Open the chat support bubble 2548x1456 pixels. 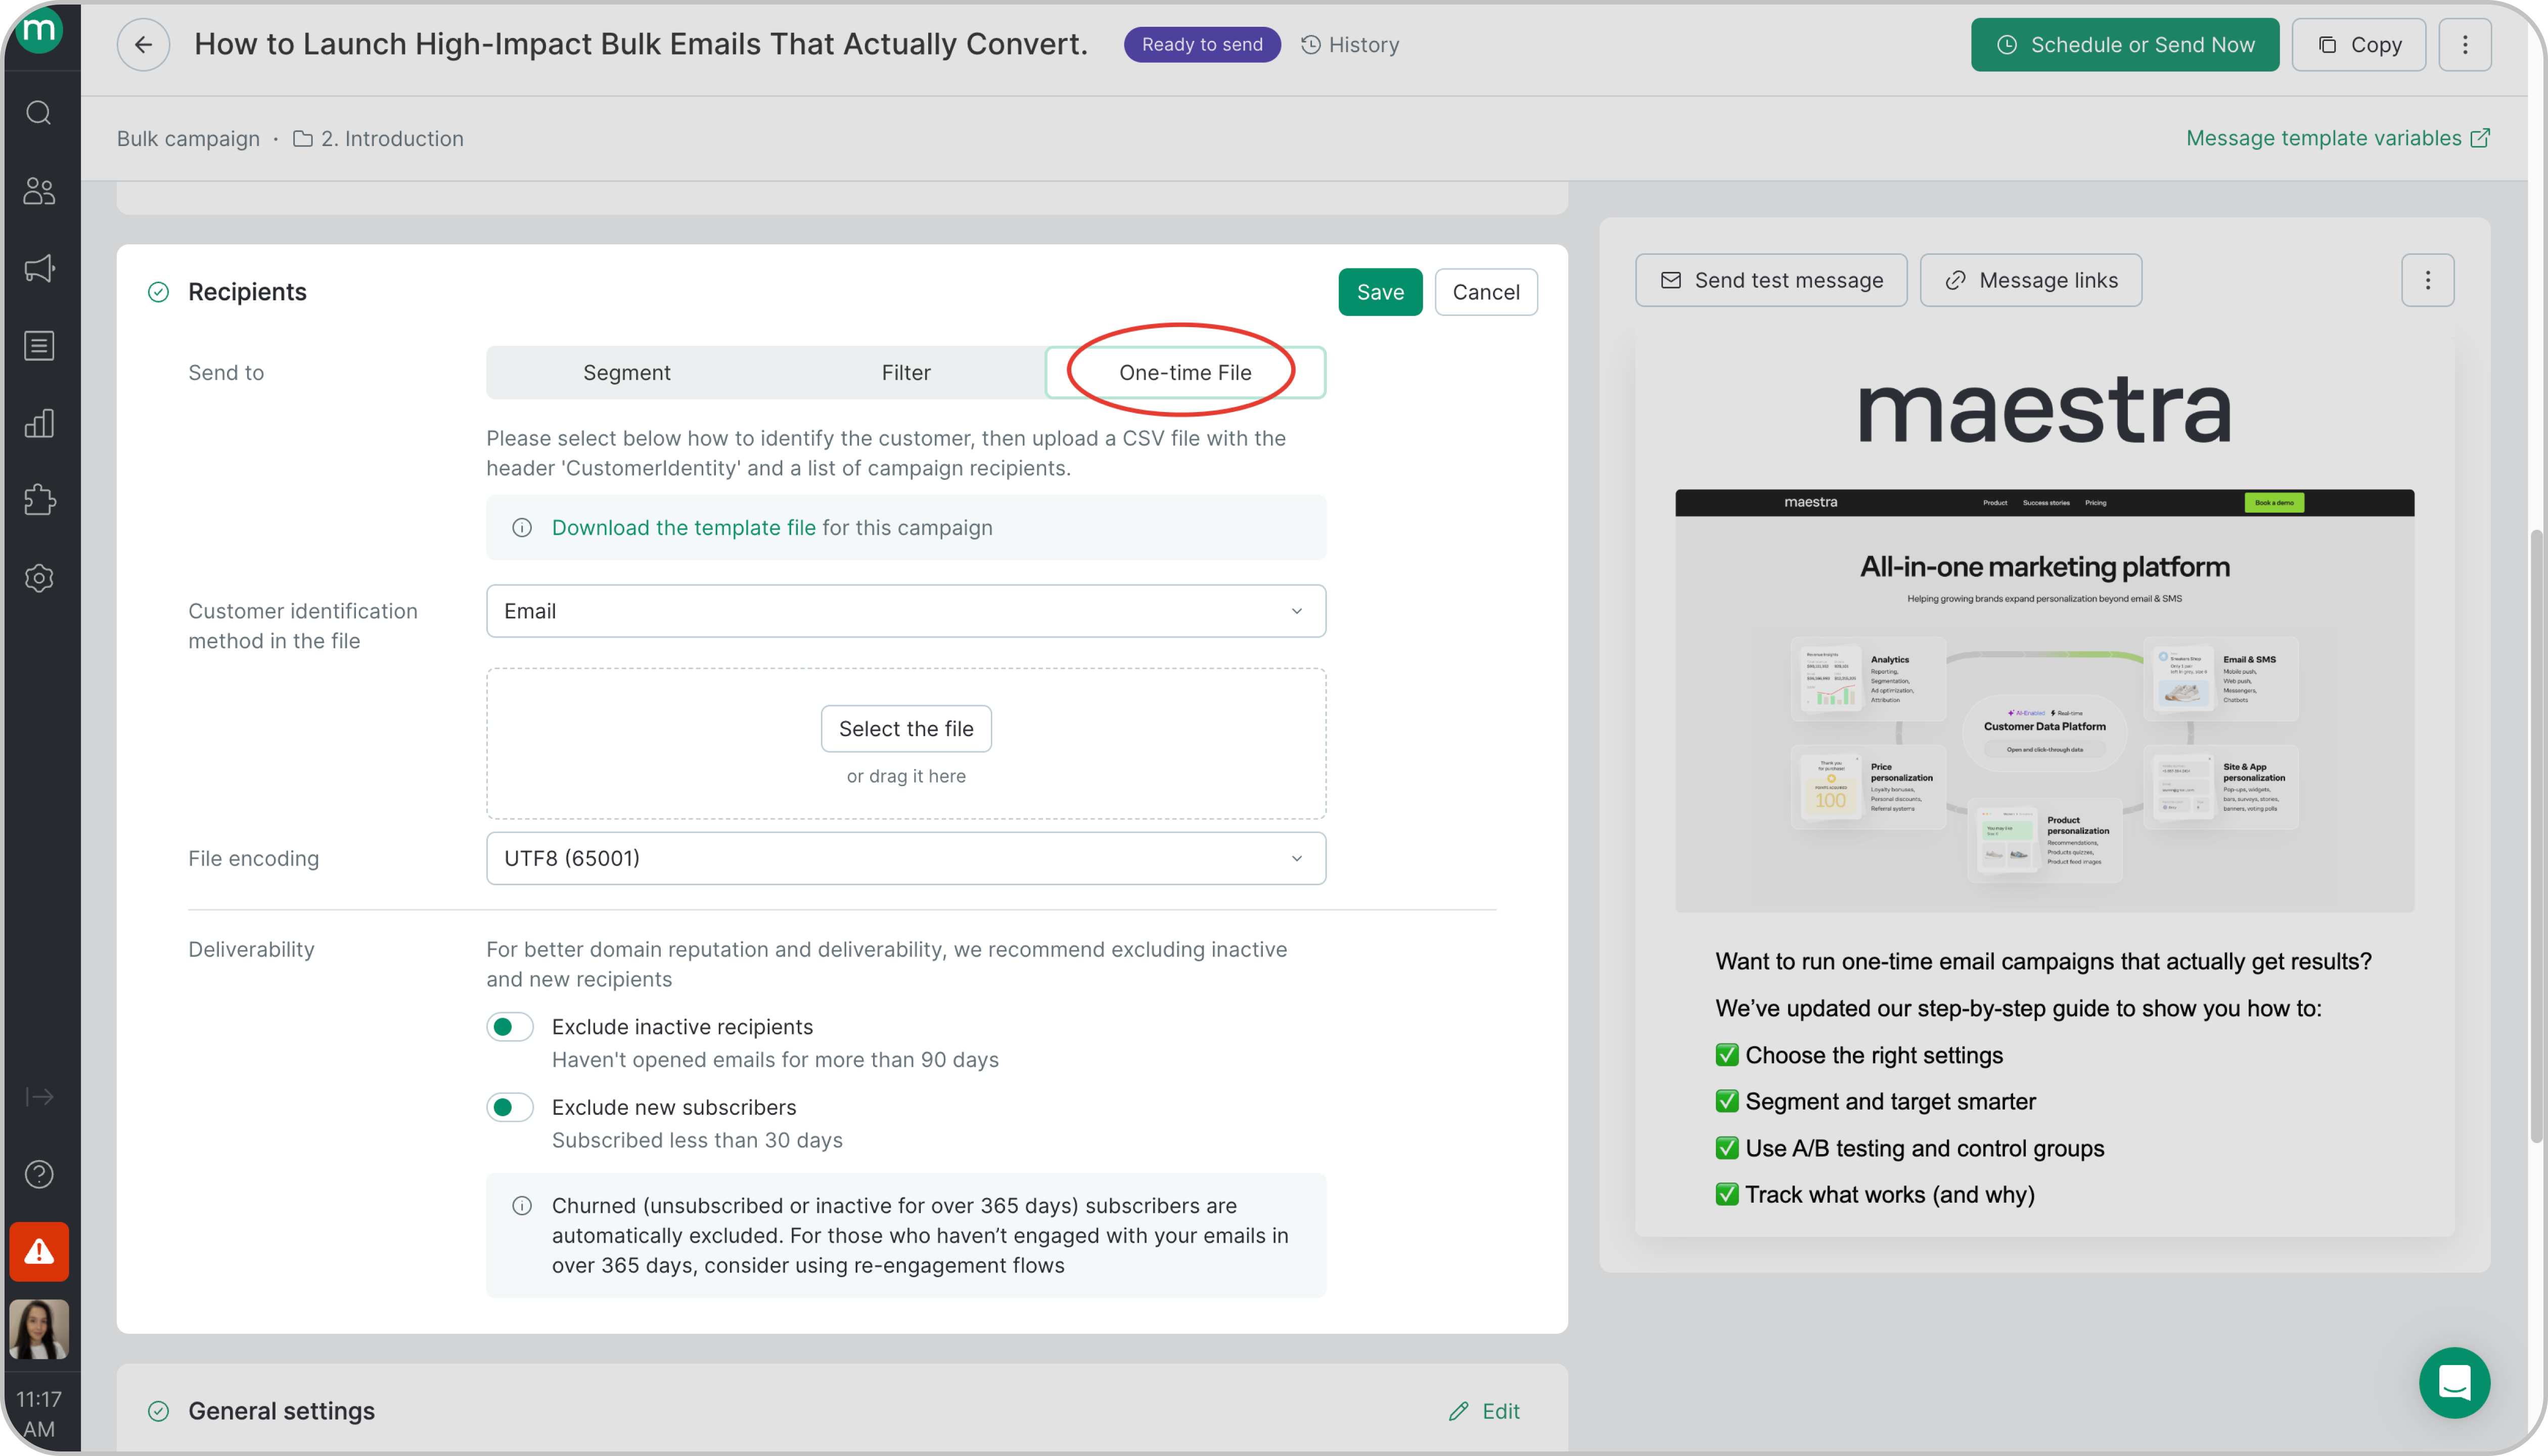coord(2454,1383)
